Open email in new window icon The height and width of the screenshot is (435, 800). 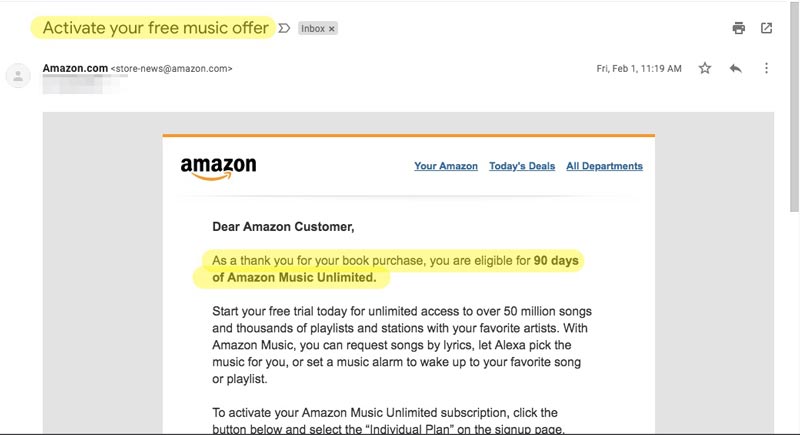tap(766, 28)
